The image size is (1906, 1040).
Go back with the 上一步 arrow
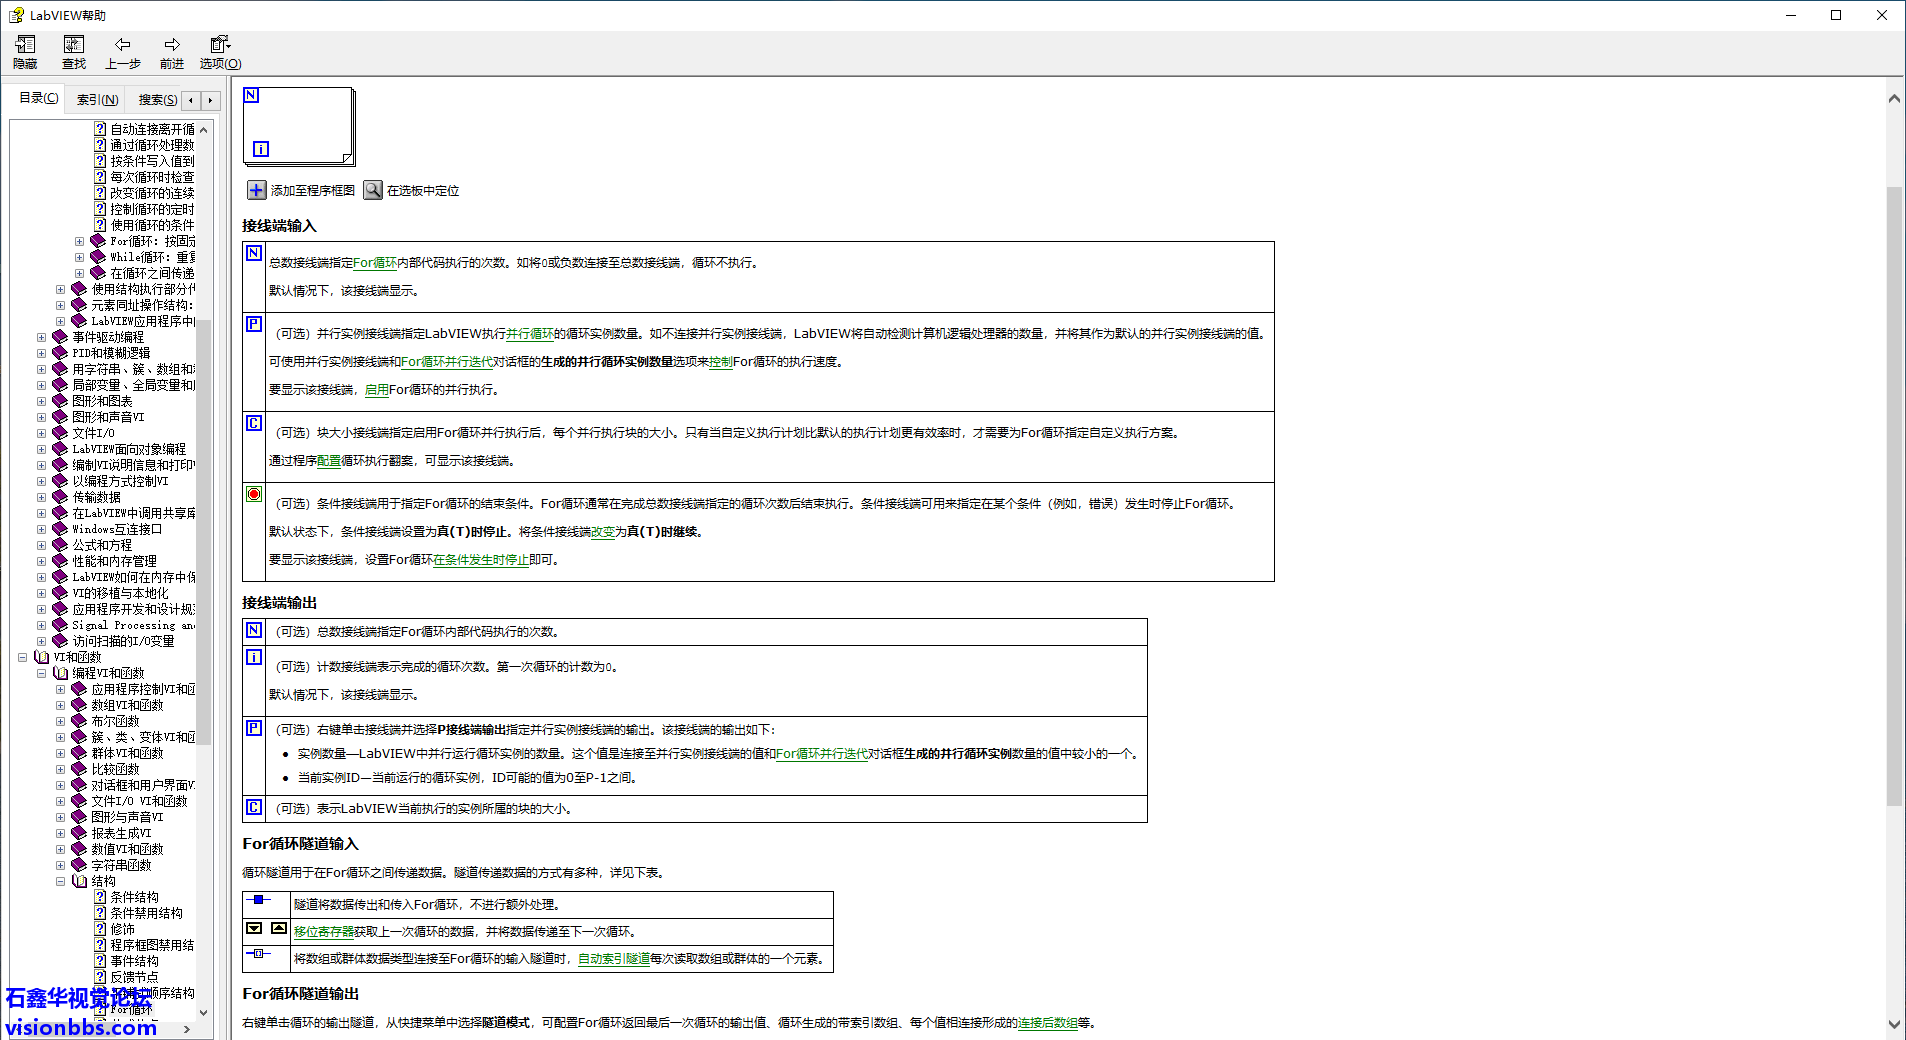coord(122,45)
